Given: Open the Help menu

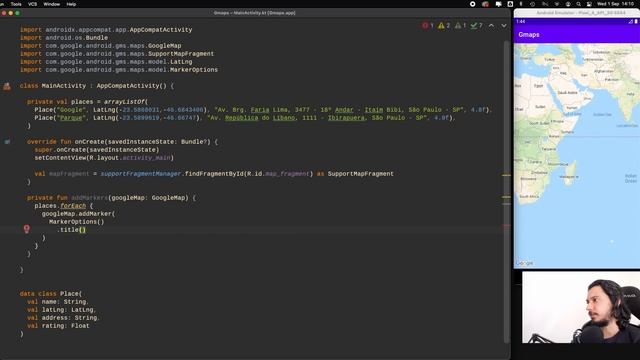Looking at the screenshot, I should click(71, 4).
